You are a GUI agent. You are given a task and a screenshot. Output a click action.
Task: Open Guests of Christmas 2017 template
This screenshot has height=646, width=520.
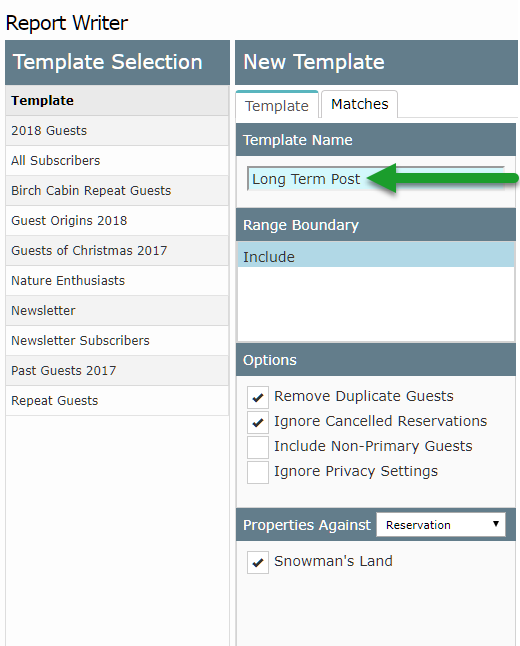(x=117, y=250)
